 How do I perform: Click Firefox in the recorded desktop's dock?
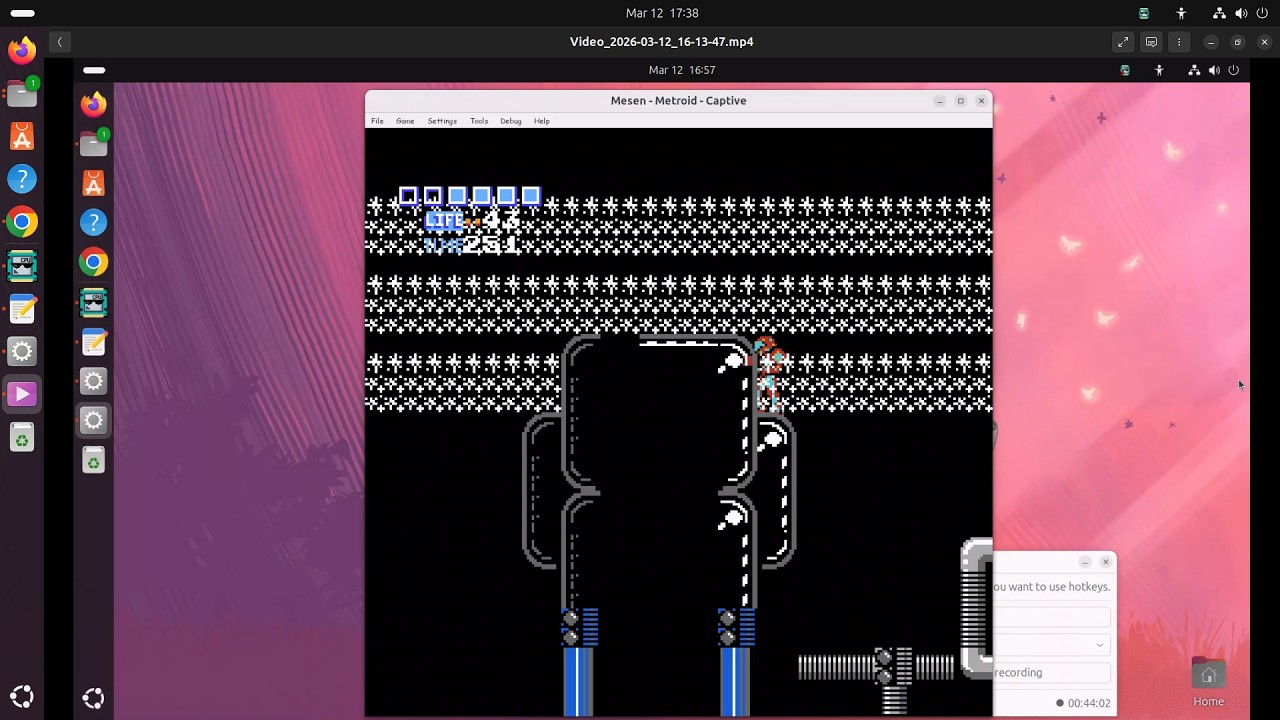93,104
